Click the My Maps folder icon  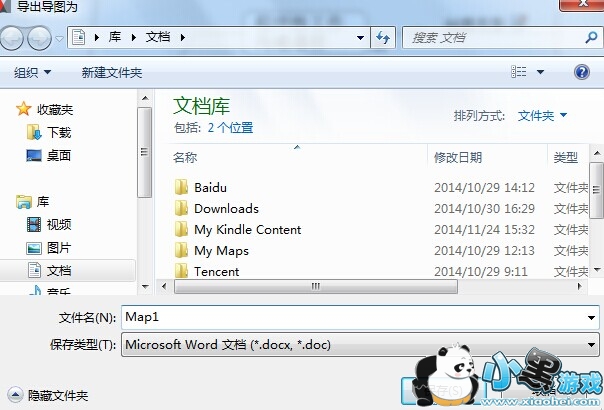(x=181, y=250)
